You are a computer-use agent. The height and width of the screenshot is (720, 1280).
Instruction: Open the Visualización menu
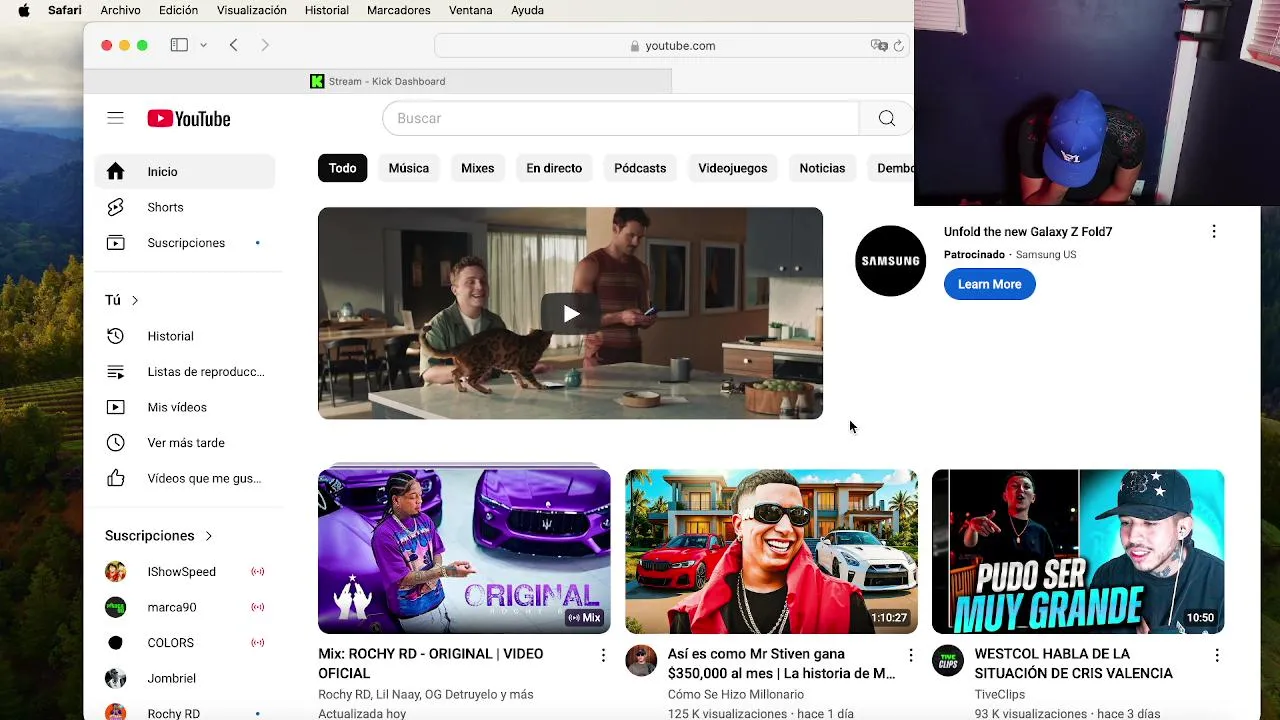pos(252,10)
